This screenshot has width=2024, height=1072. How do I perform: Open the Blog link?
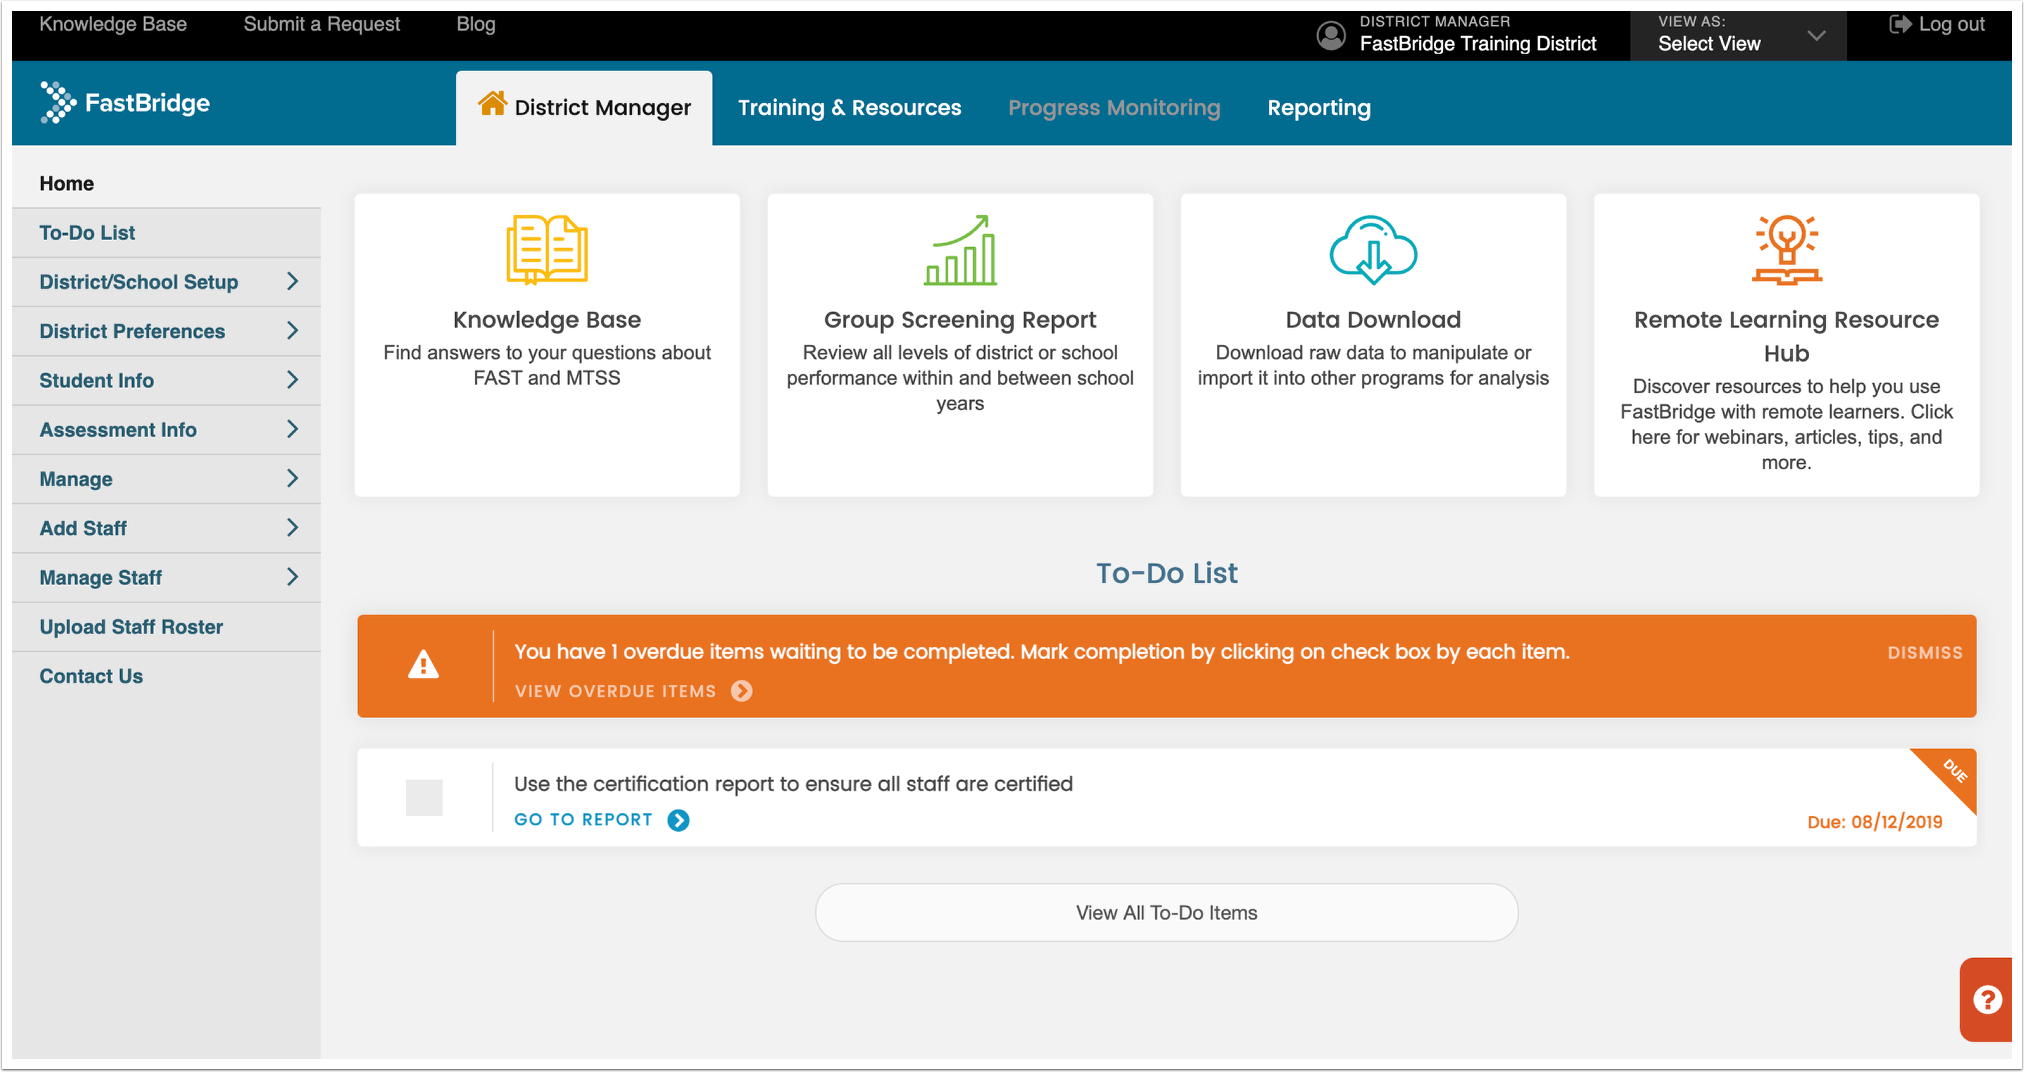pos(476,24)
